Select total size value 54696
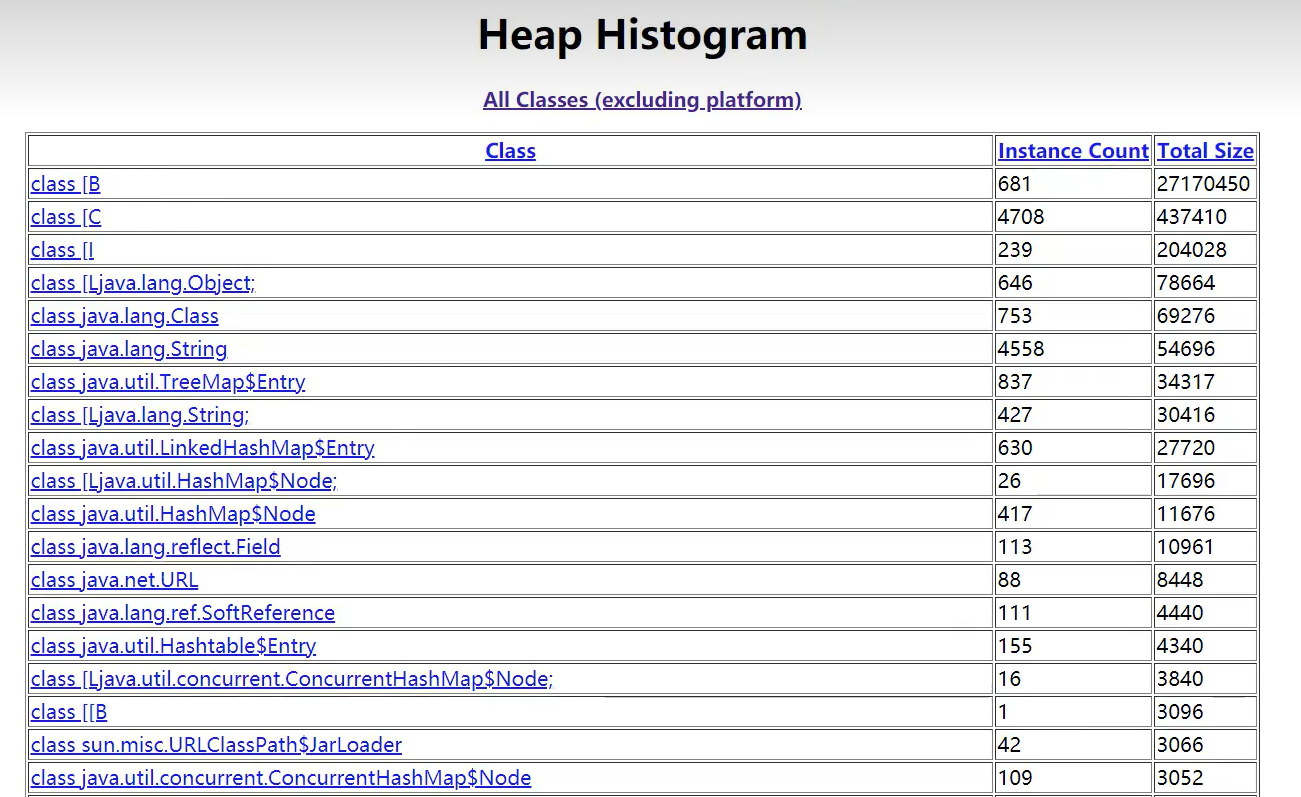1301x797 pixels. click(x=1186, y=349)
